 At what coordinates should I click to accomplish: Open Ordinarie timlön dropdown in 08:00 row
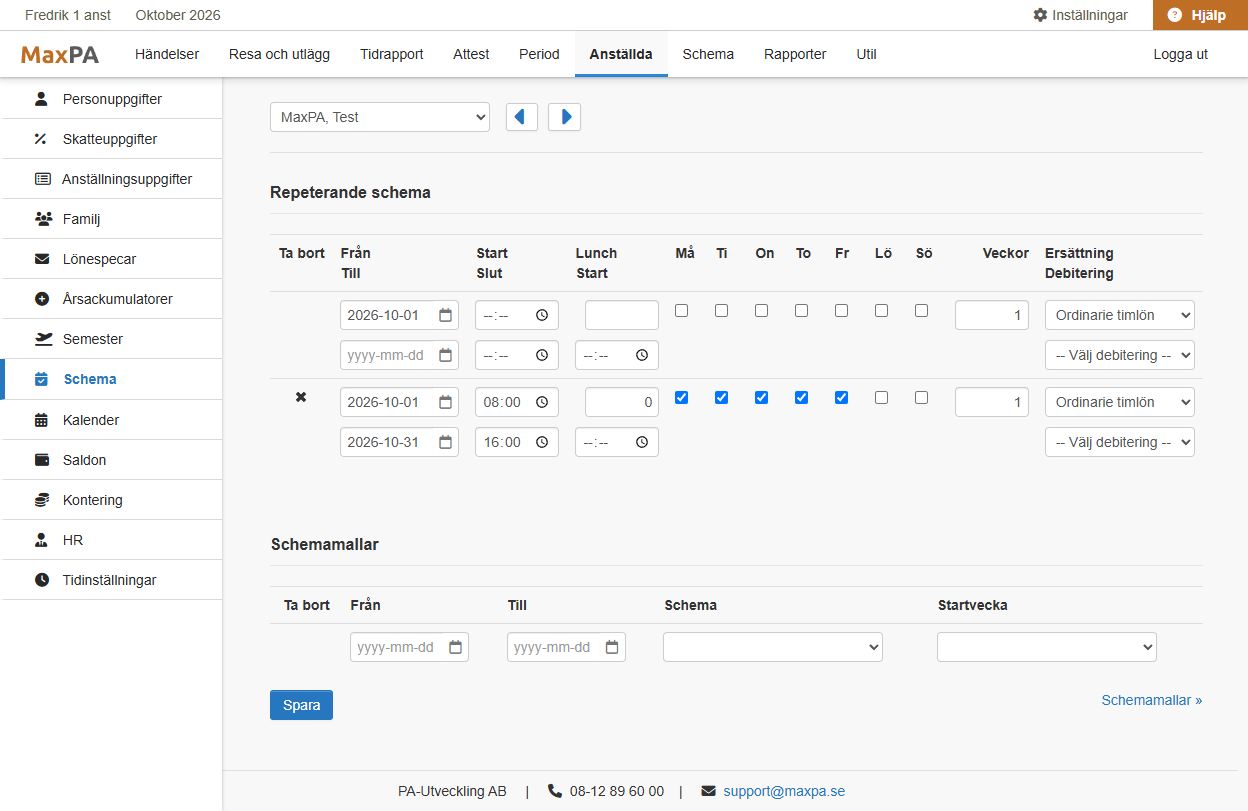coord(1120,402)
